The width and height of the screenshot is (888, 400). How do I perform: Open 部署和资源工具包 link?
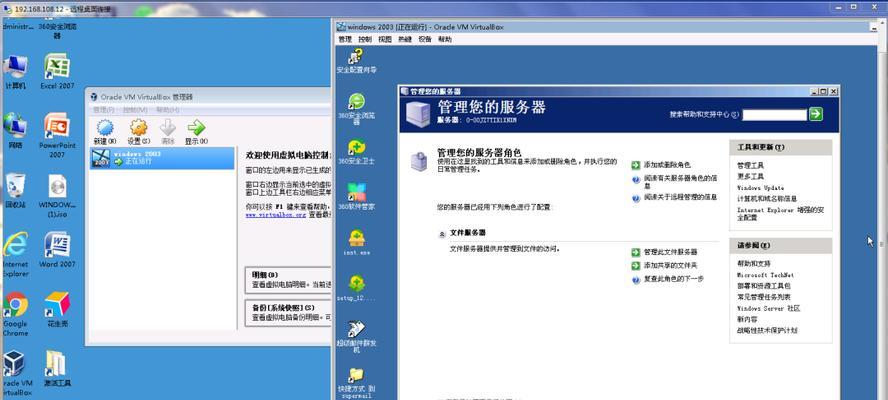pyautogui.click(x=763, y=286)
